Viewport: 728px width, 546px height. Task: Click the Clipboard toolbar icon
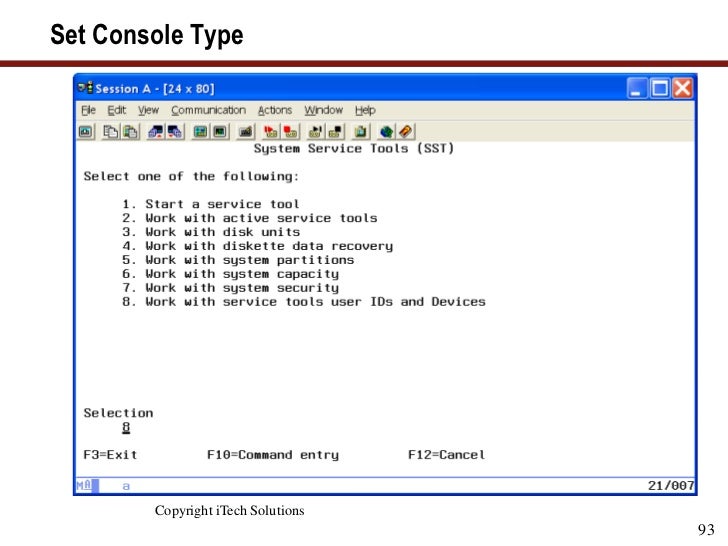pos(360,132)
